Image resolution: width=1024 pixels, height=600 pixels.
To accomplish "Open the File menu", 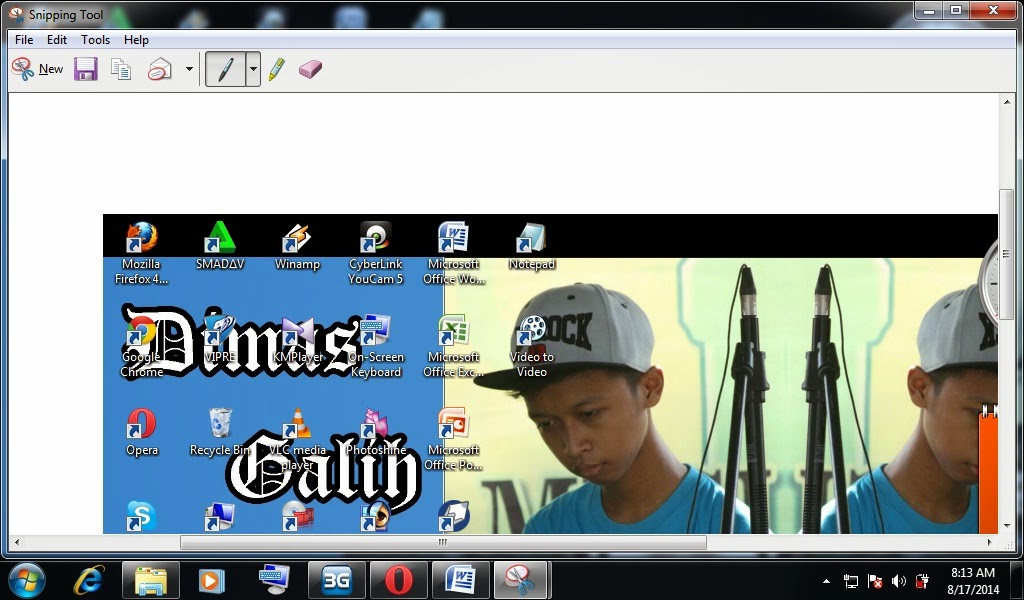I will point(23,40).
